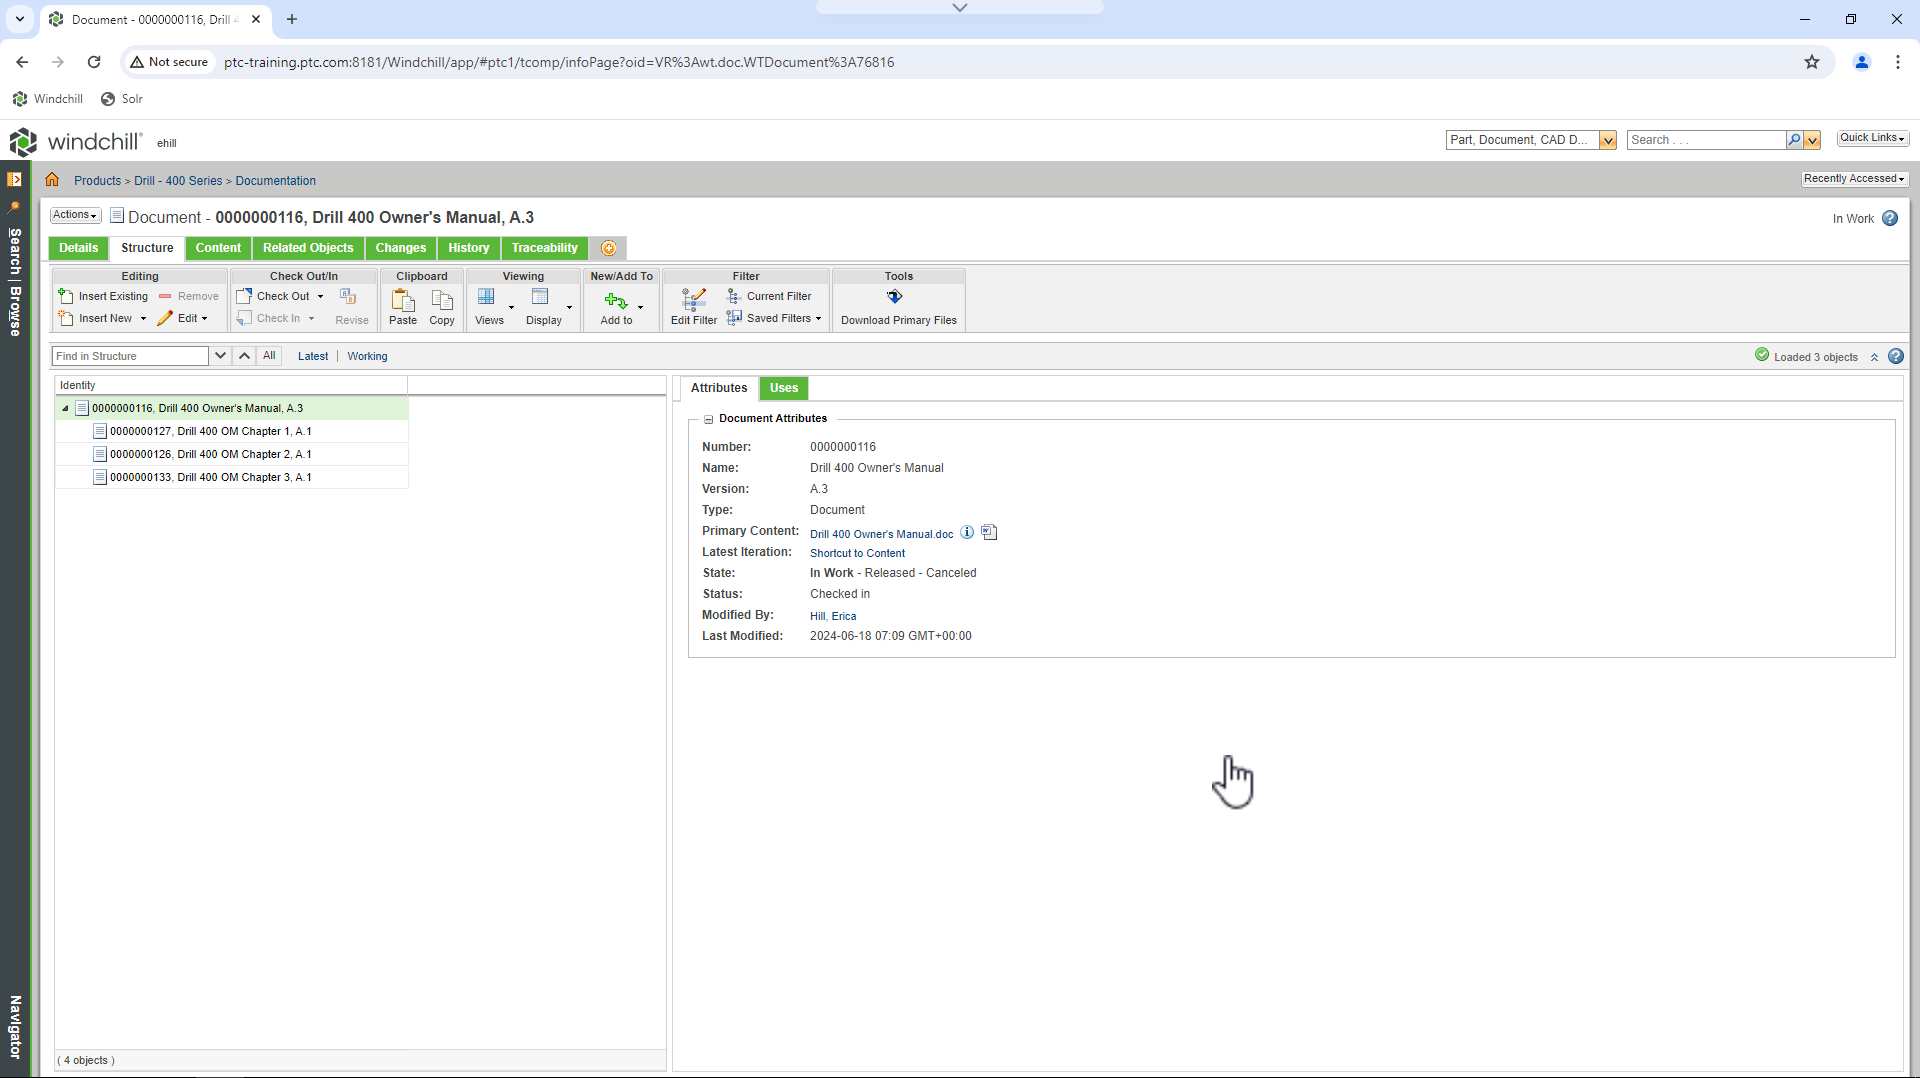Click the download icon beside primary content
Image resolution: width=1920 pixels, height=1078 pixels.
[989, 532]
